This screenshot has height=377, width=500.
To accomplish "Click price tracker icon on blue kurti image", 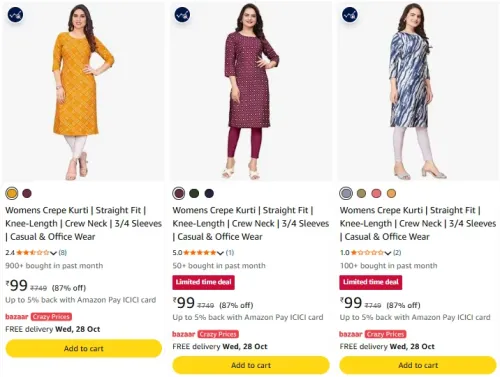I will coord(350,15).
